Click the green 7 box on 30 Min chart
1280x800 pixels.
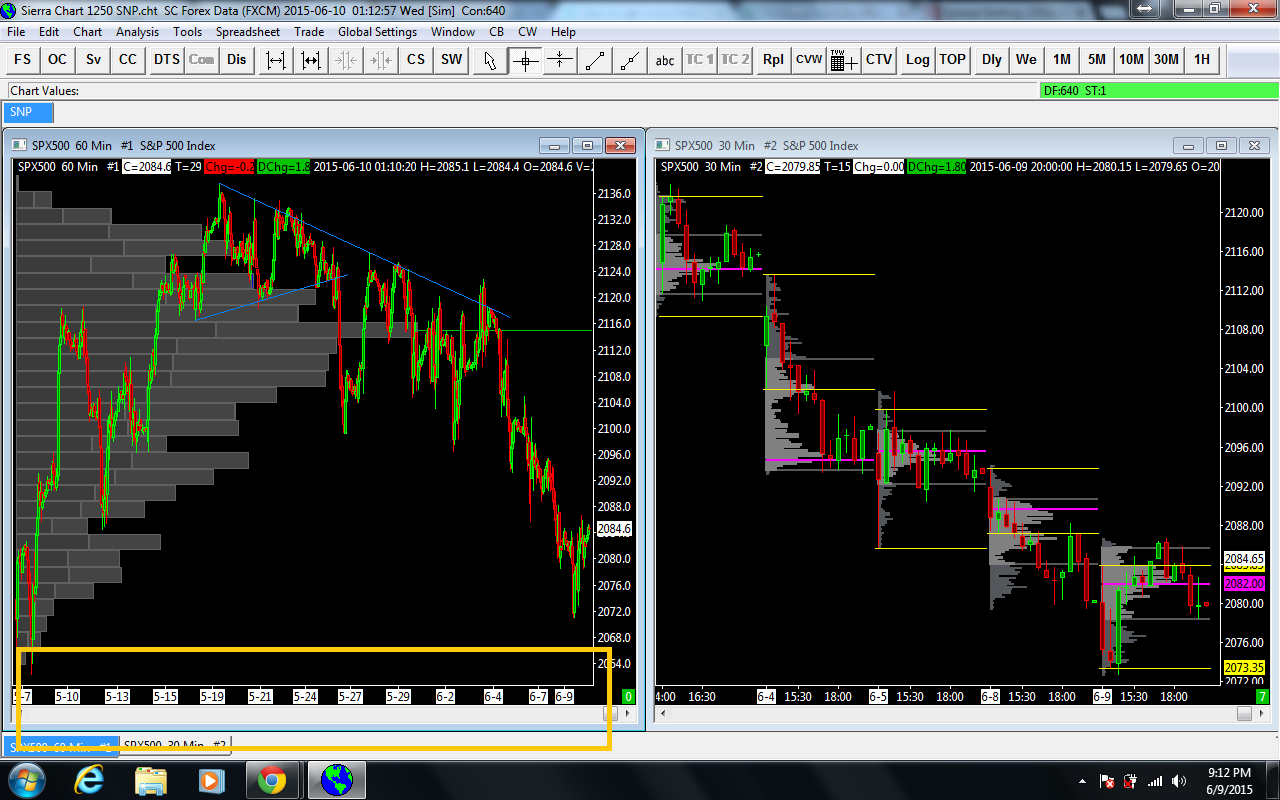(1262, 696)
